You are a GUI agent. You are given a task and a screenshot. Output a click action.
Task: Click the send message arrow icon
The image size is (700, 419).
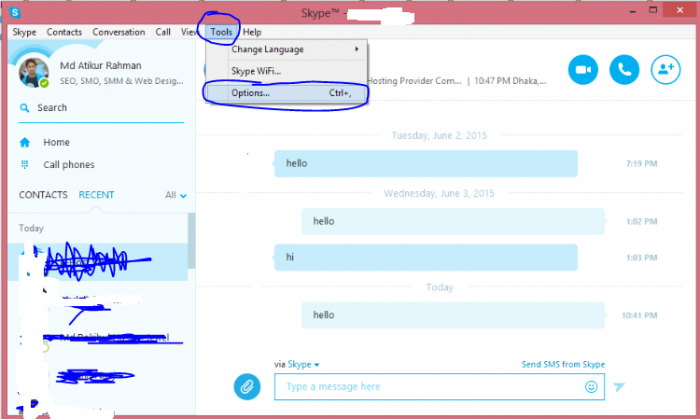coord(619,386)
